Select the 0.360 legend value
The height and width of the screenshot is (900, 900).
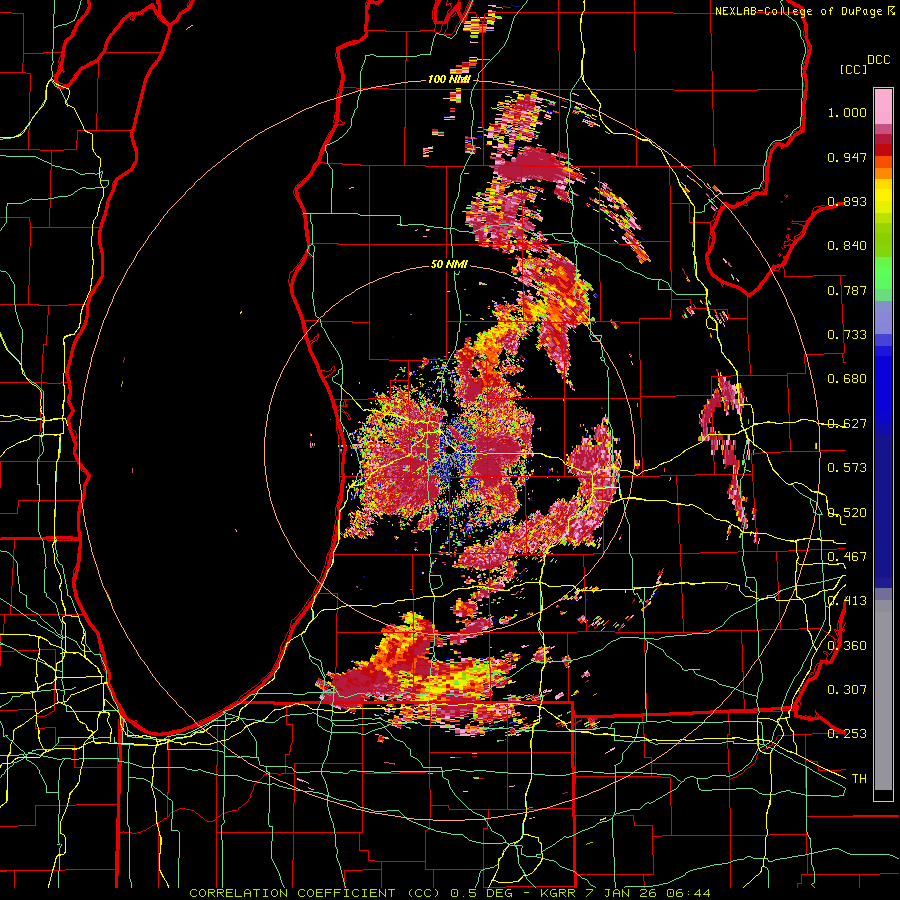click(x=847, y=646)
